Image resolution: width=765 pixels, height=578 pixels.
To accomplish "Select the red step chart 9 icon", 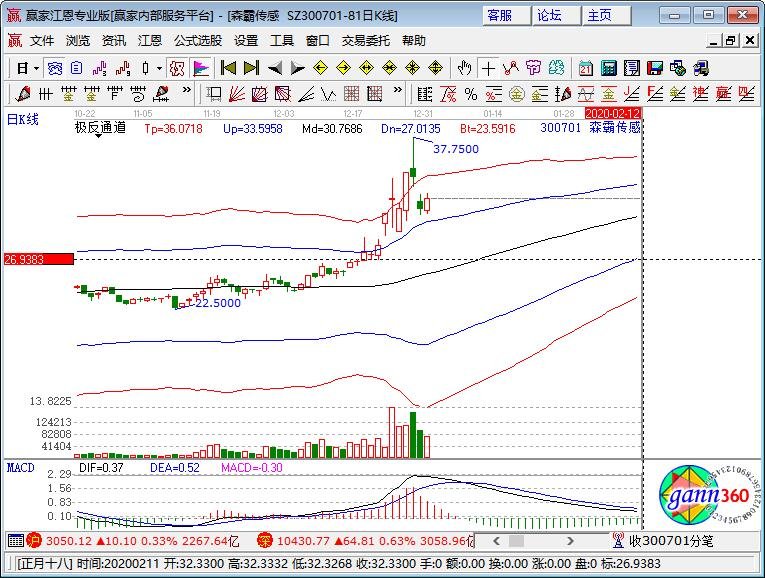I will click(123, 68).
